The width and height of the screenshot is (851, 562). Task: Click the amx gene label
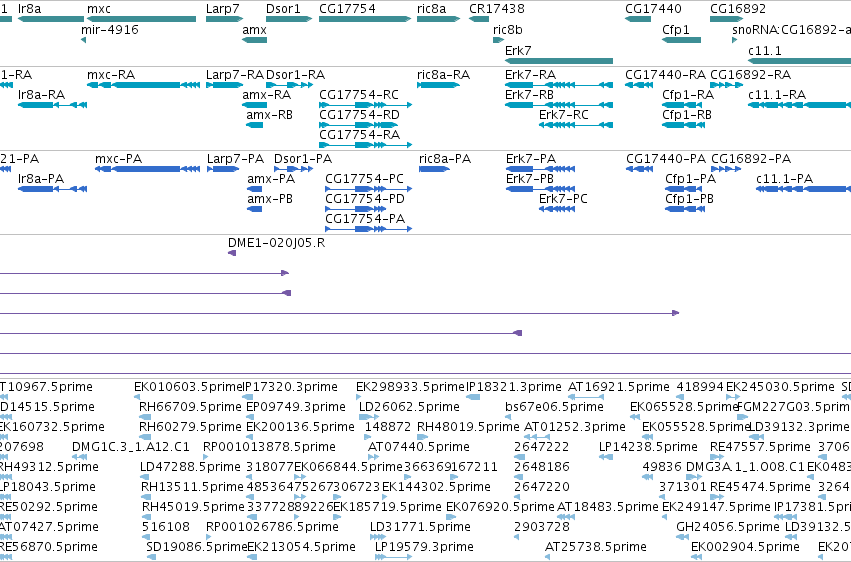(x=255, y=29)
